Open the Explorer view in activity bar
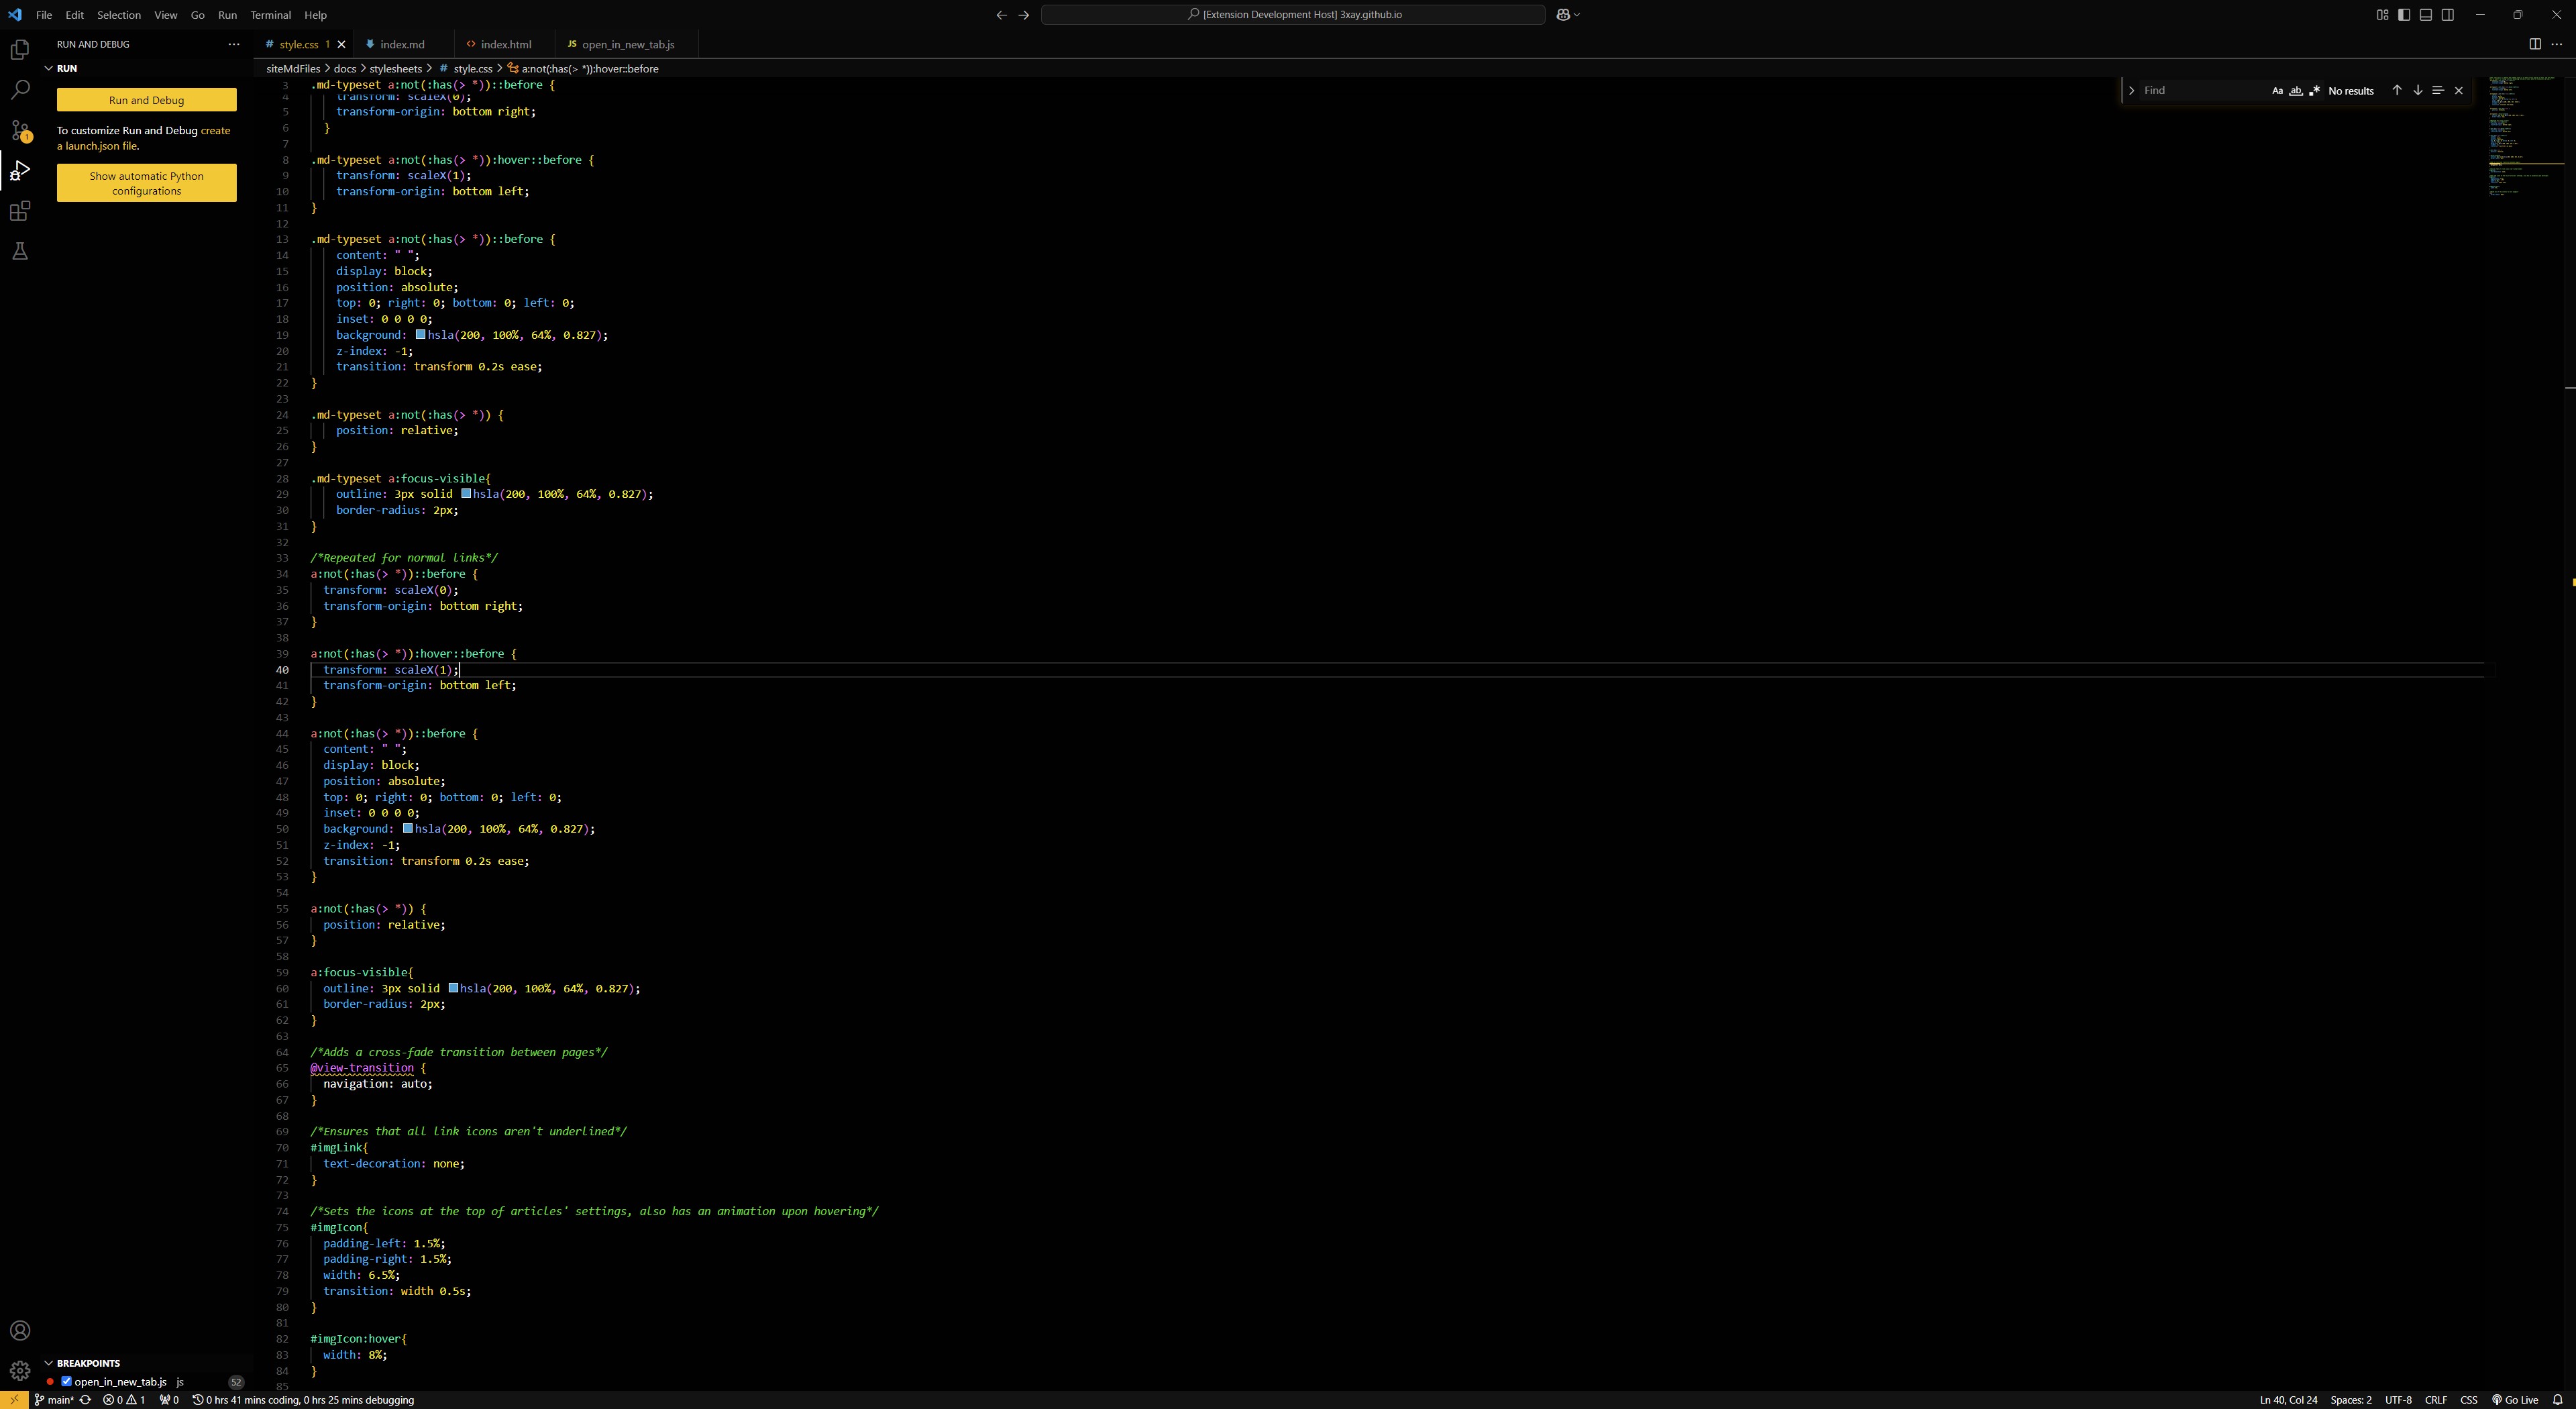Viewport: 2576px width, 1409px height. click(20, 49)
